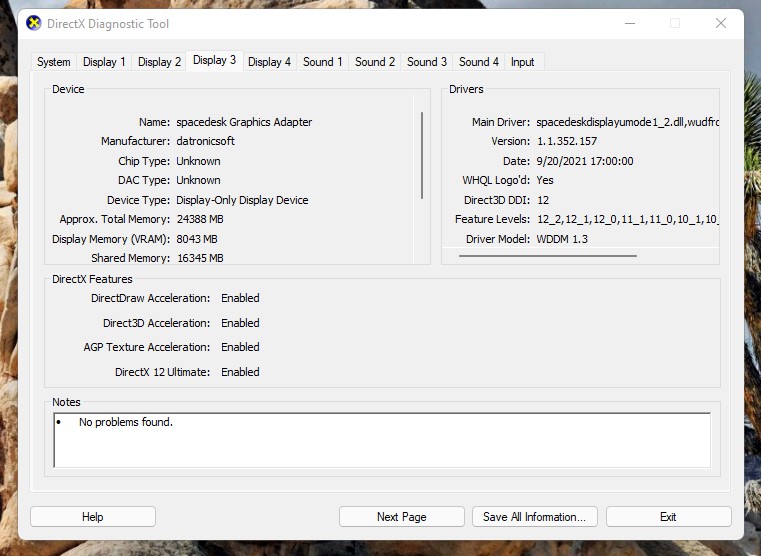
Task: Click the Drivers panel horizontal scrollbar
Action: [547, 256]
